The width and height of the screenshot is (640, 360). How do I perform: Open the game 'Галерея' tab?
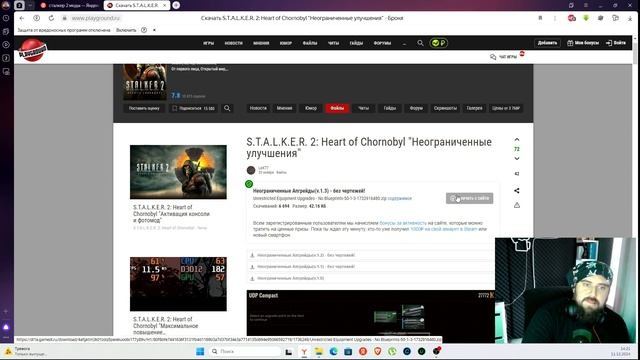(x=474, y=108)
